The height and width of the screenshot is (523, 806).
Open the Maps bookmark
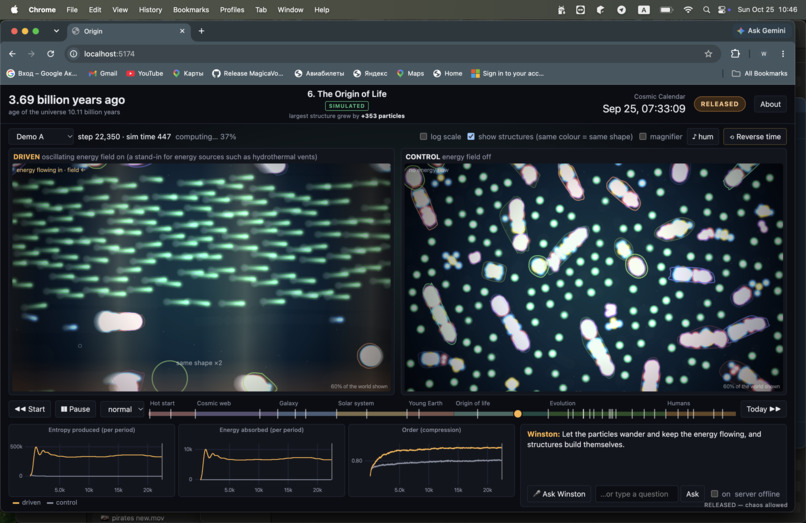click(x=410, y=74)
